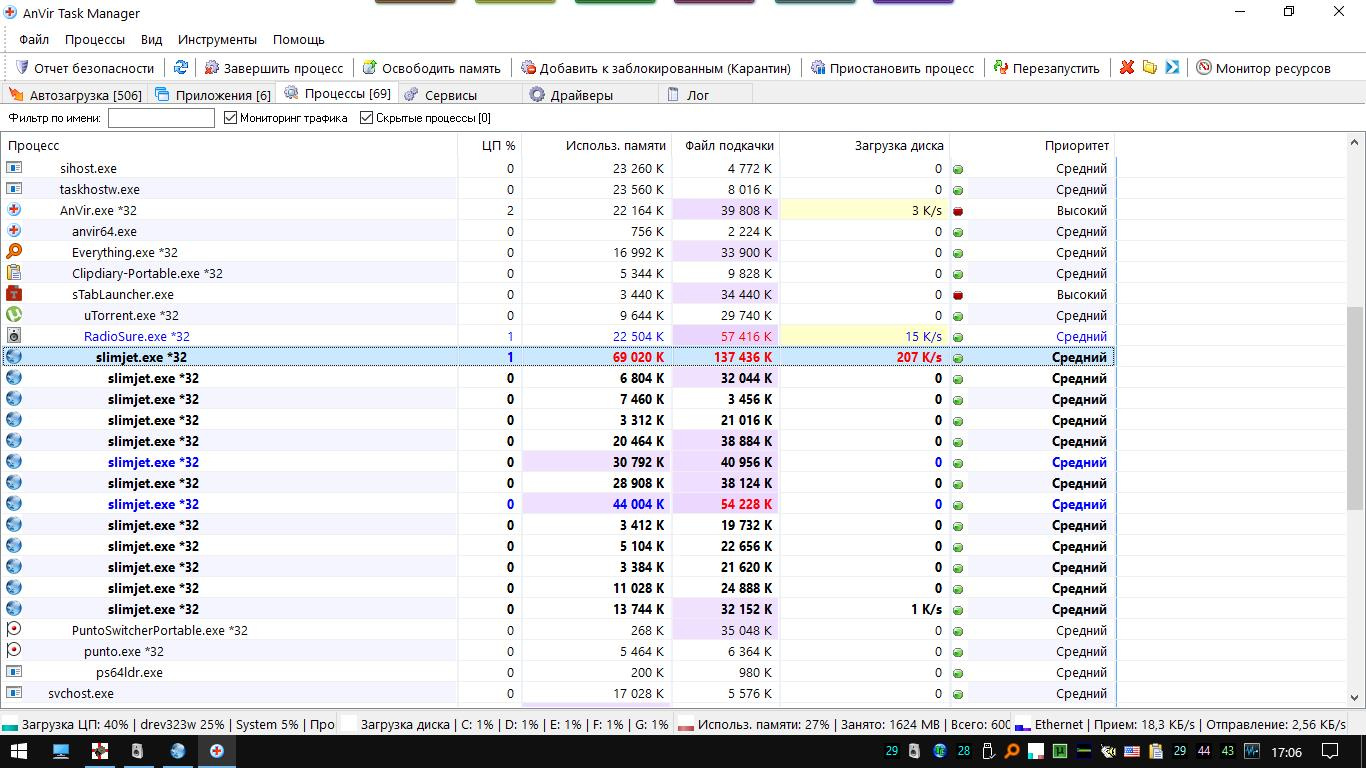The image size is (1366, 768).
Task: Click the US flag language tray icon
Action: (1132, 751)
